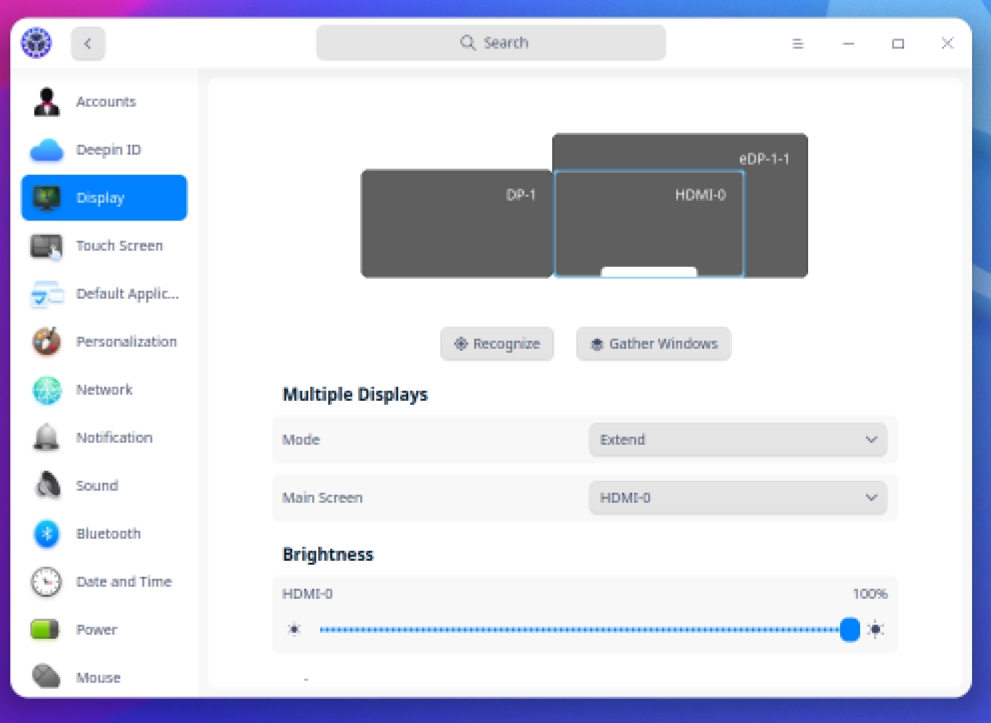The image size is (991, 723).
Task: Open the hamburger main menu
Action: [798, 44]
